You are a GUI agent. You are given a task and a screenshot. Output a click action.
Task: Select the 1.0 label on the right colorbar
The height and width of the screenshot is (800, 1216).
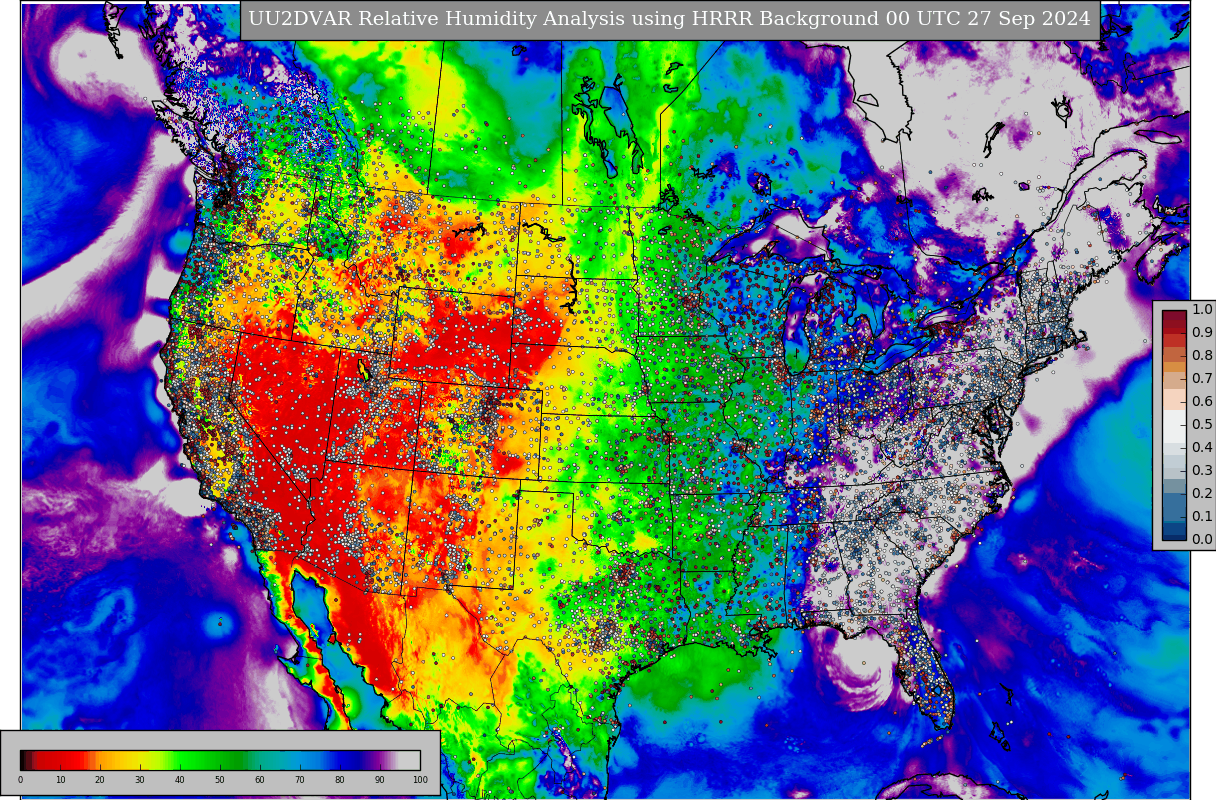tap(1202, 309)
